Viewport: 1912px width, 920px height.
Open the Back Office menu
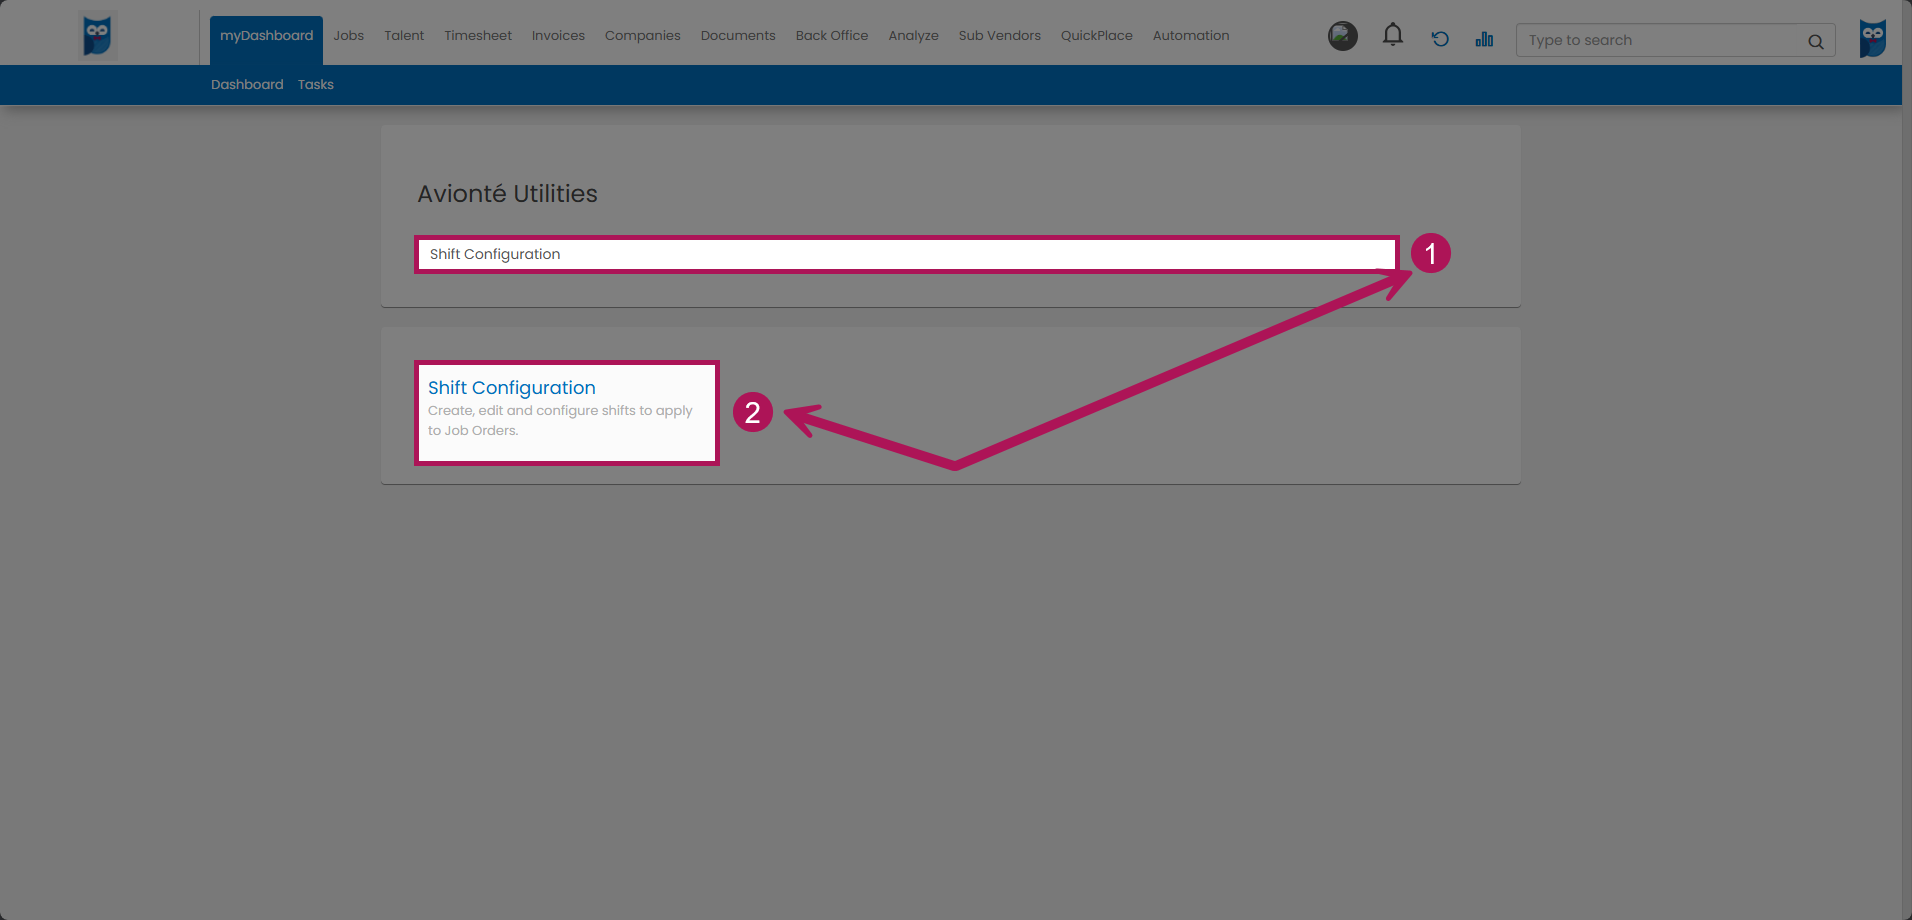[831, 36]
